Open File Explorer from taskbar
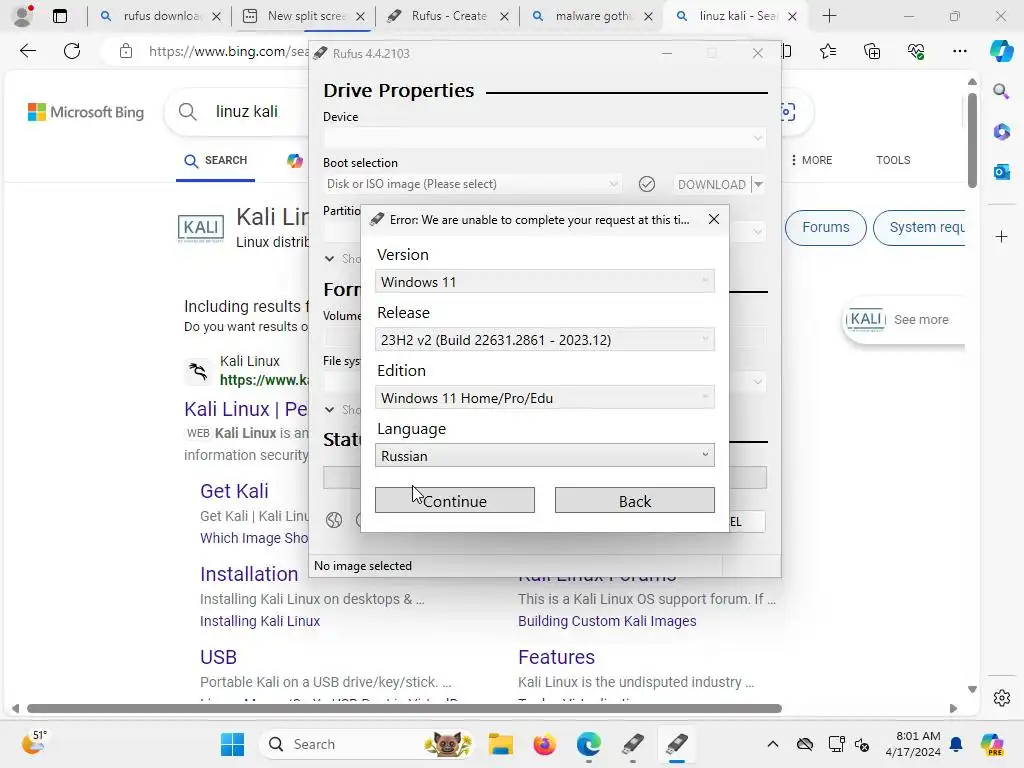 point(500,744)
